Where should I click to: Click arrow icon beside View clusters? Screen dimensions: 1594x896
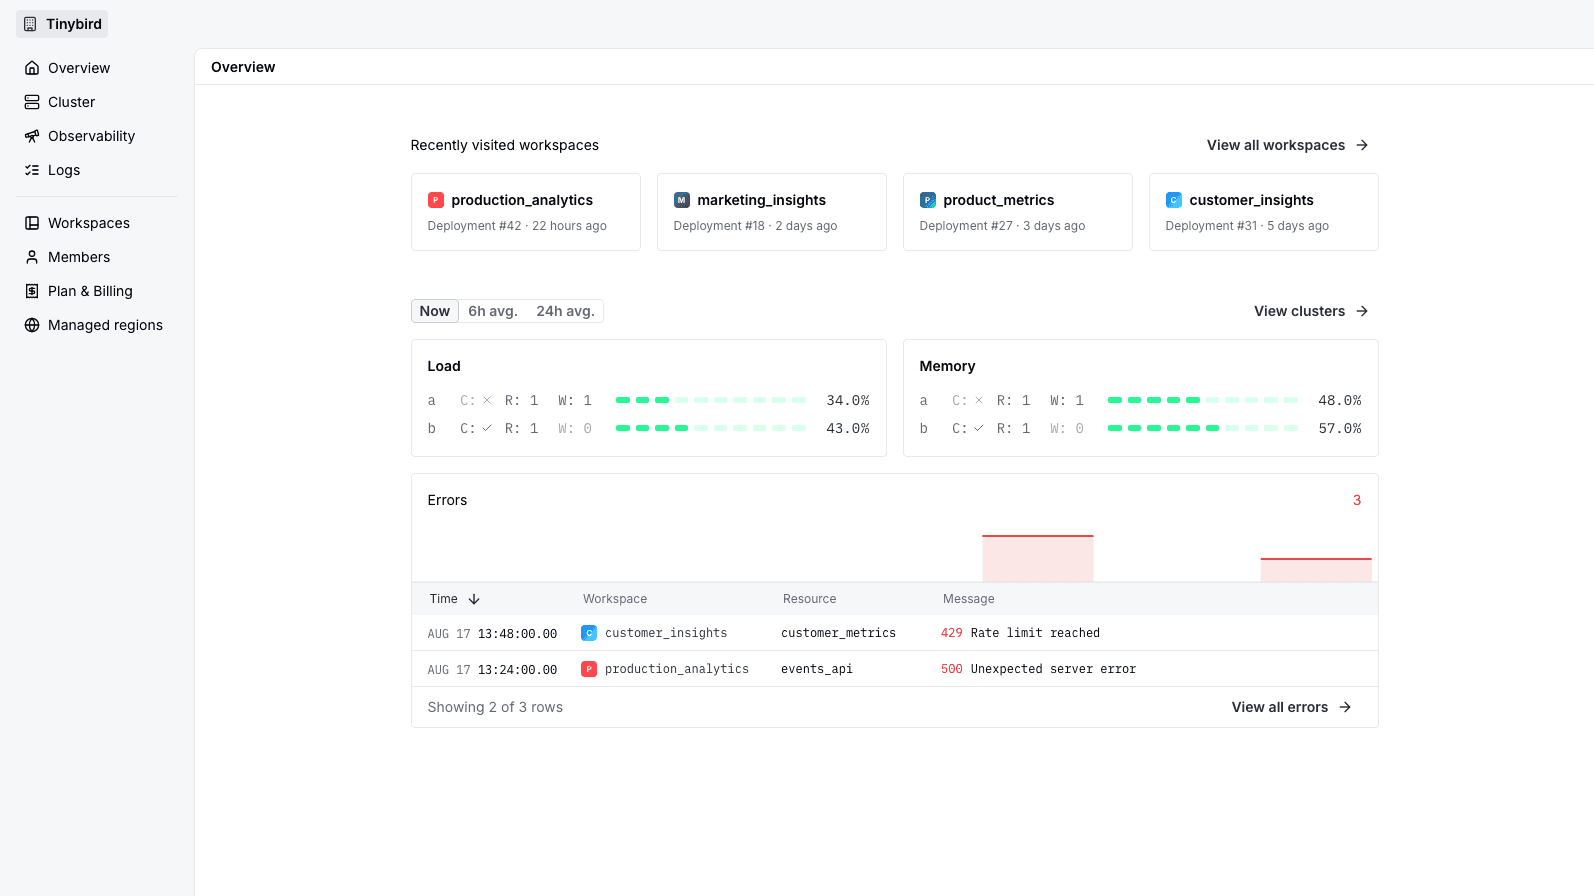[x=1362, y=311]
